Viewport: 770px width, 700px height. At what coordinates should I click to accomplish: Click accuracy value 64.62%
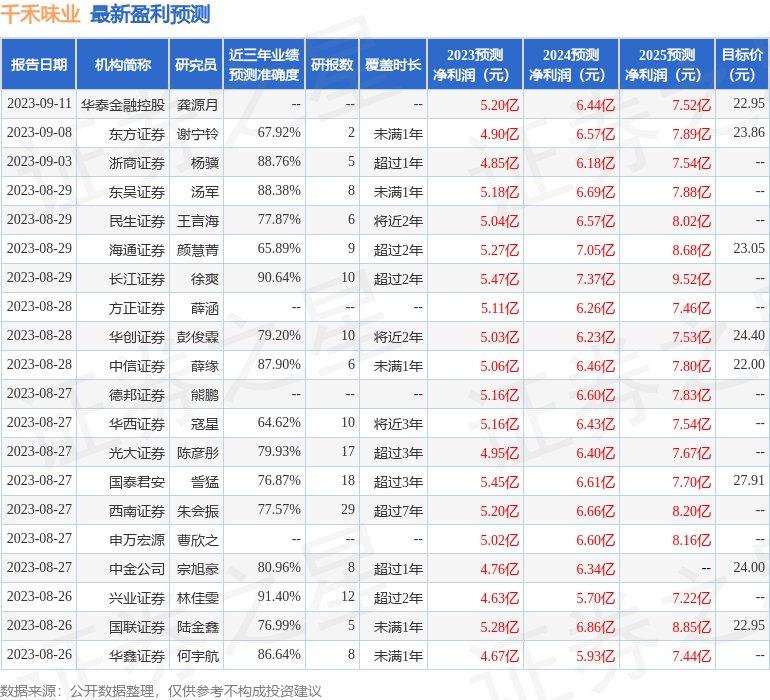tap(279, 422)
